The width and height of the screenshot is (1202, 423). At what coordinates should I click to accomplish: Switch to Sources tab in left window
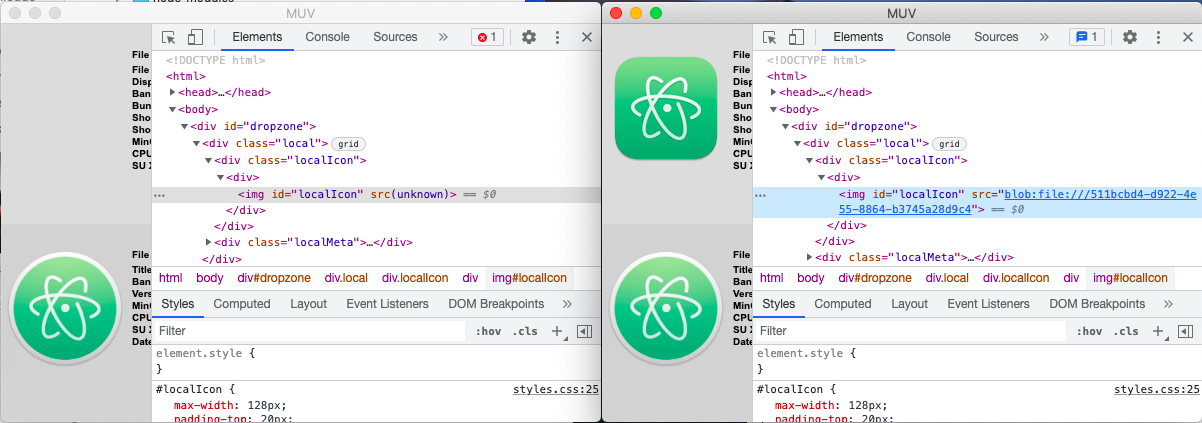pos(395,37)
